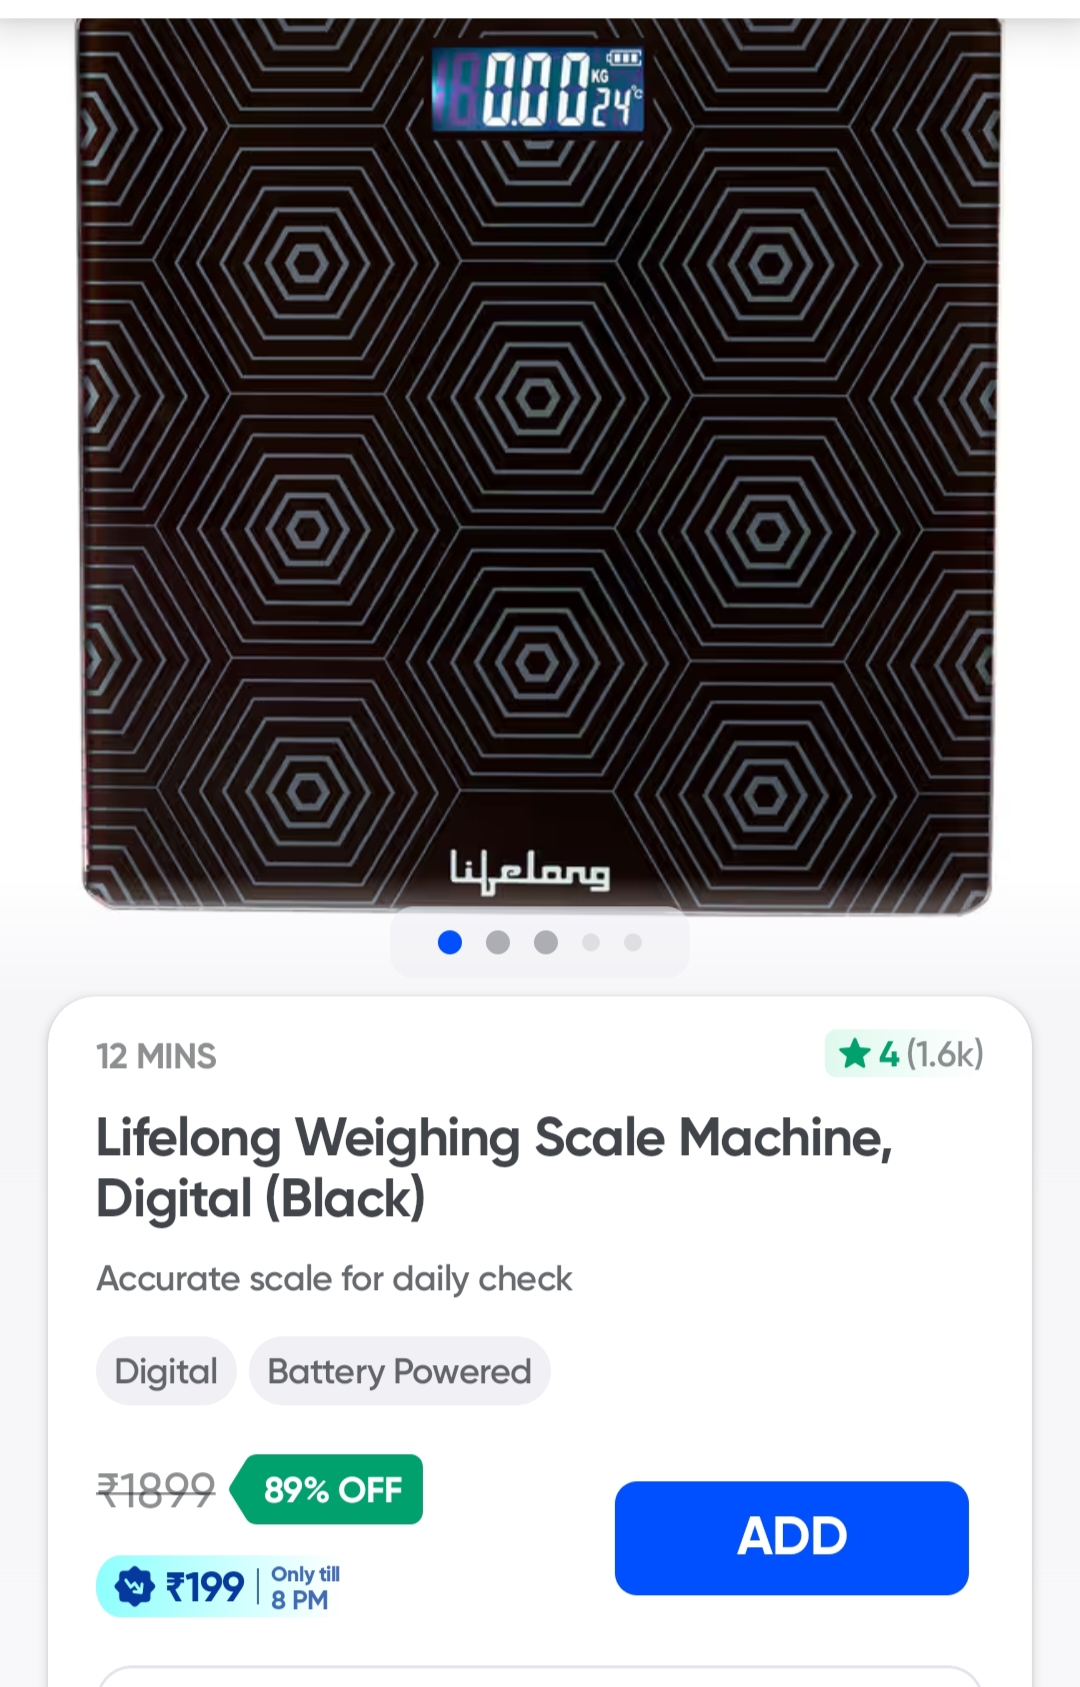Jump to the third image carousel dot

[545, 942]
